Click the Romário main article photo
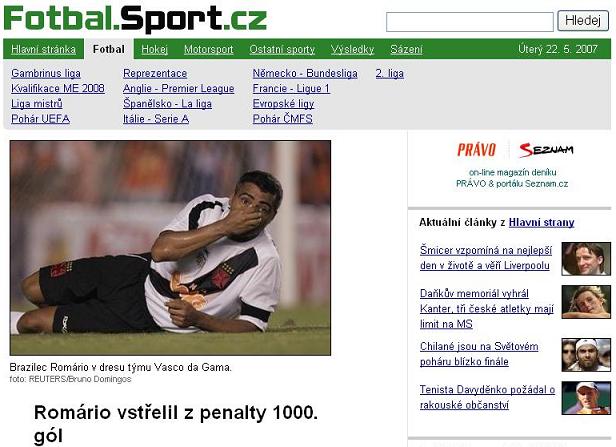This screenshot has width=616, height=447. pyautogui.click(x=170, y=248)
